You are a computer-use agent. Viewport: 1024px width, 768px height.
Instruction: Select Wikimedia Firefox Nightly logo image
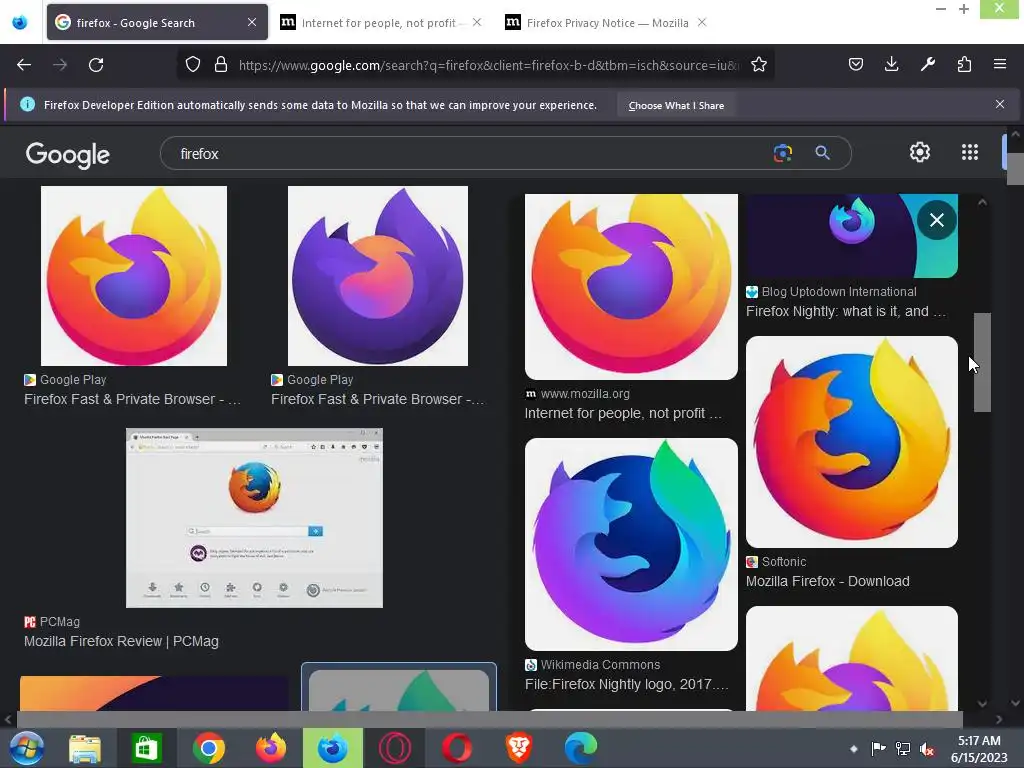631,544
